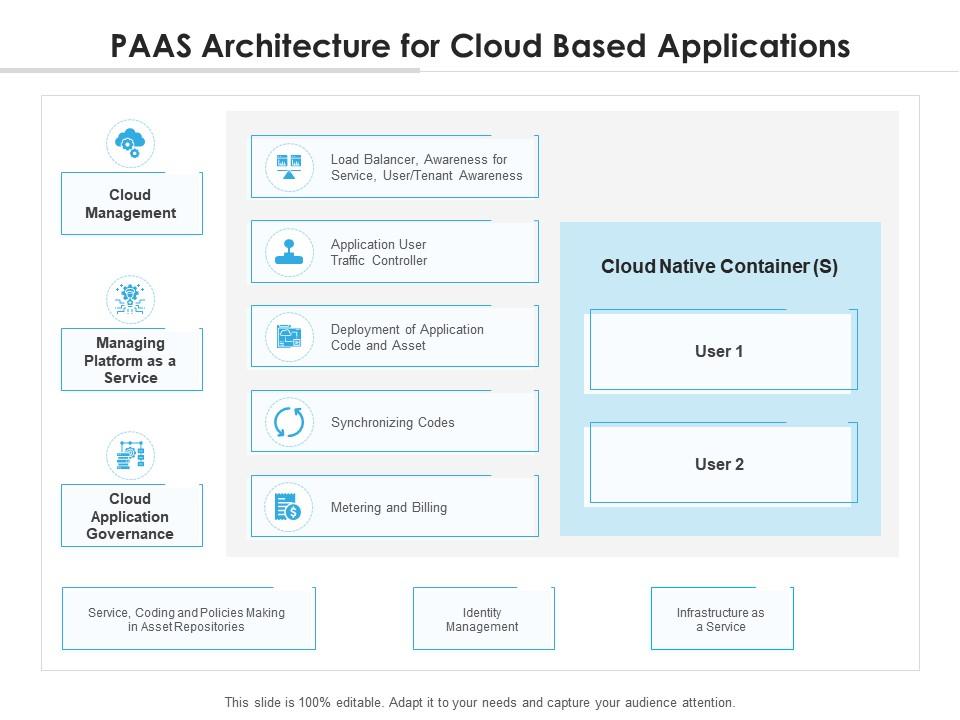This screenshot has height=720, width=960.
Task: Click the Managing Platform gear icon
Action: [130, 298]
